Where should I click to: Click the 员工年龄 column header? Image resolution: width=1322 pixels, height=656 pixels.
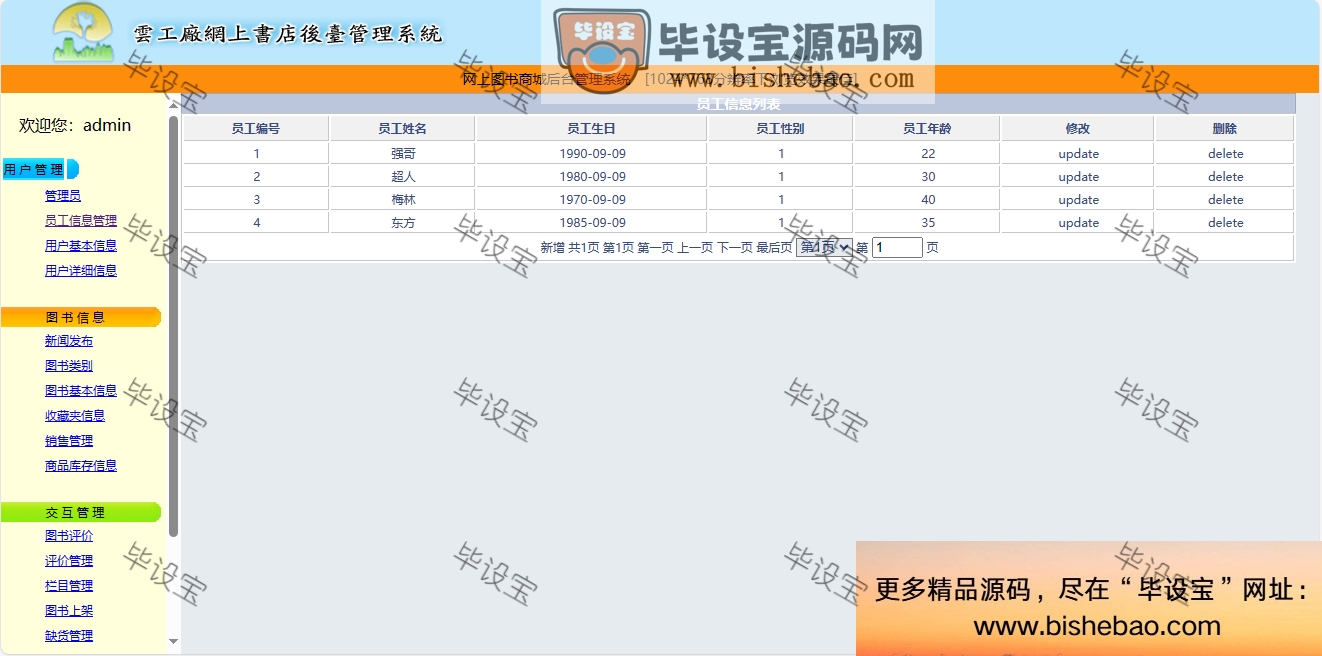click(x=927, y=129)
